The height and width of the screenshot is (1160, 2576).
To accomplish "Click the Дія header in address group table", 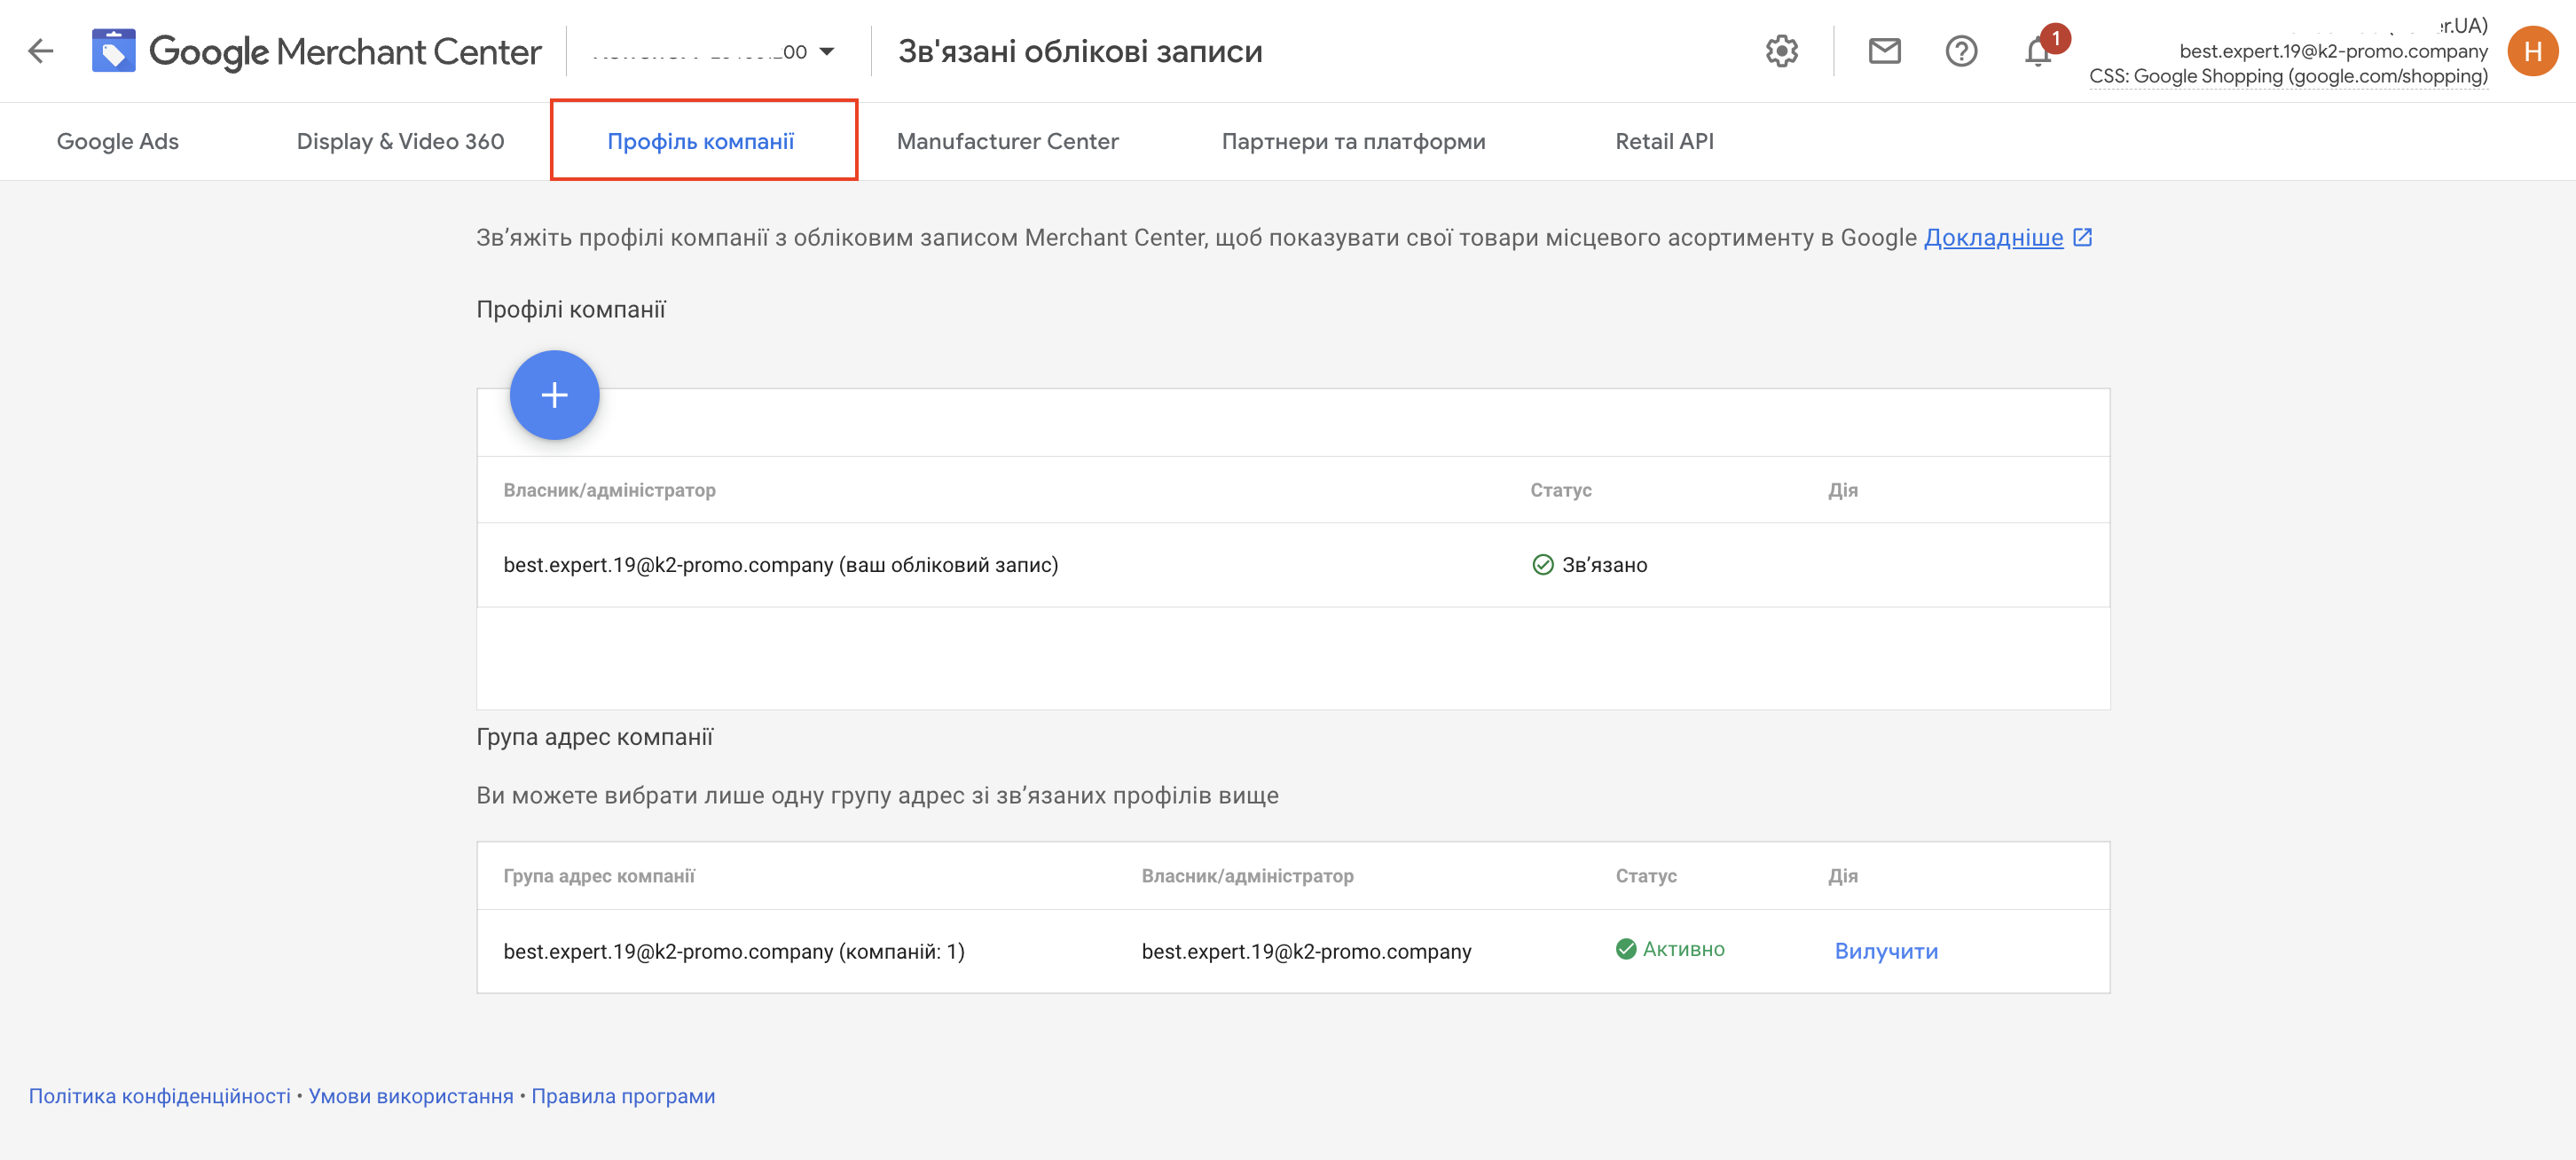I will pos(1842,876).
